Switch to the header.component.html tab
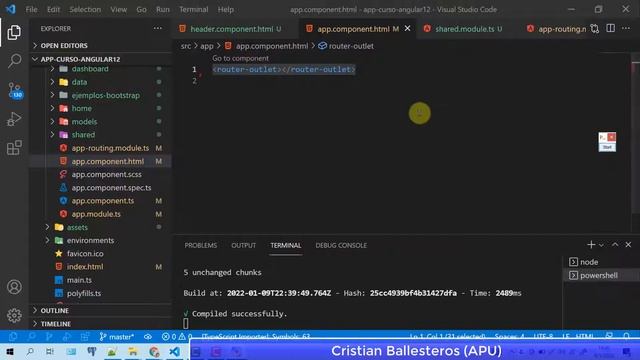This screenshot has width=640, height=360. click(231, 29)
